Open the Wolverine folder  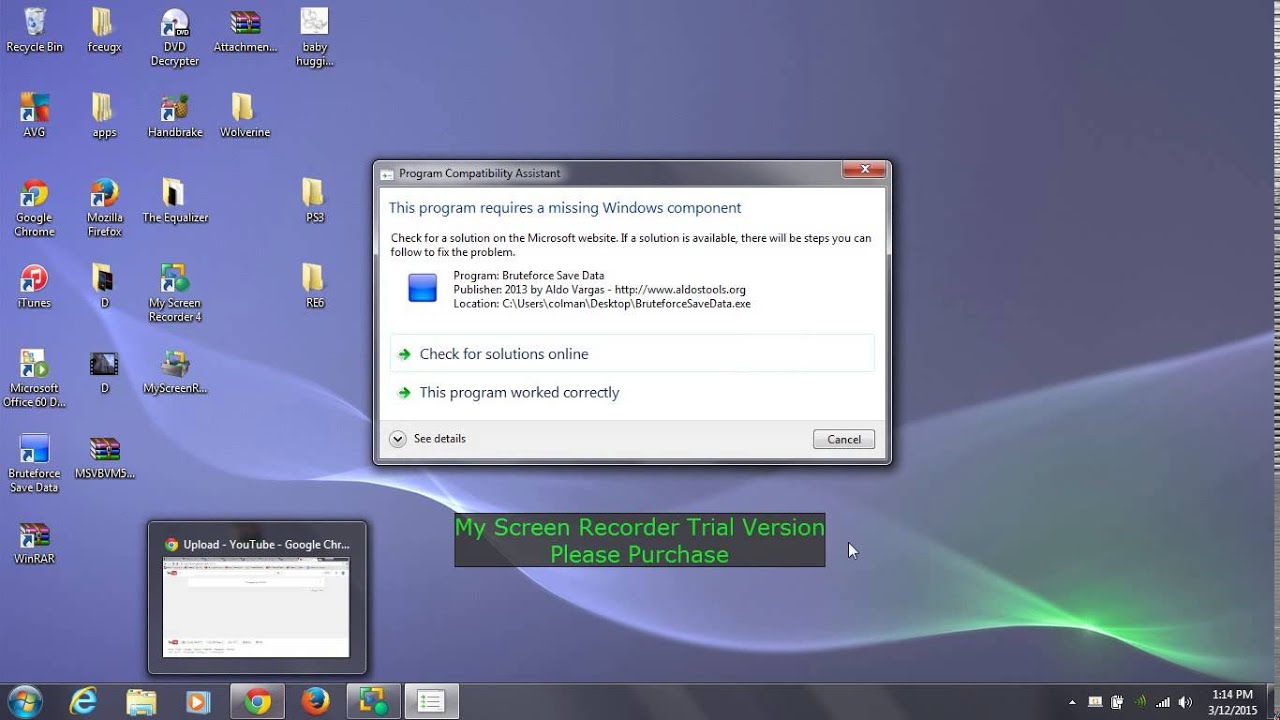coord(245,115)
